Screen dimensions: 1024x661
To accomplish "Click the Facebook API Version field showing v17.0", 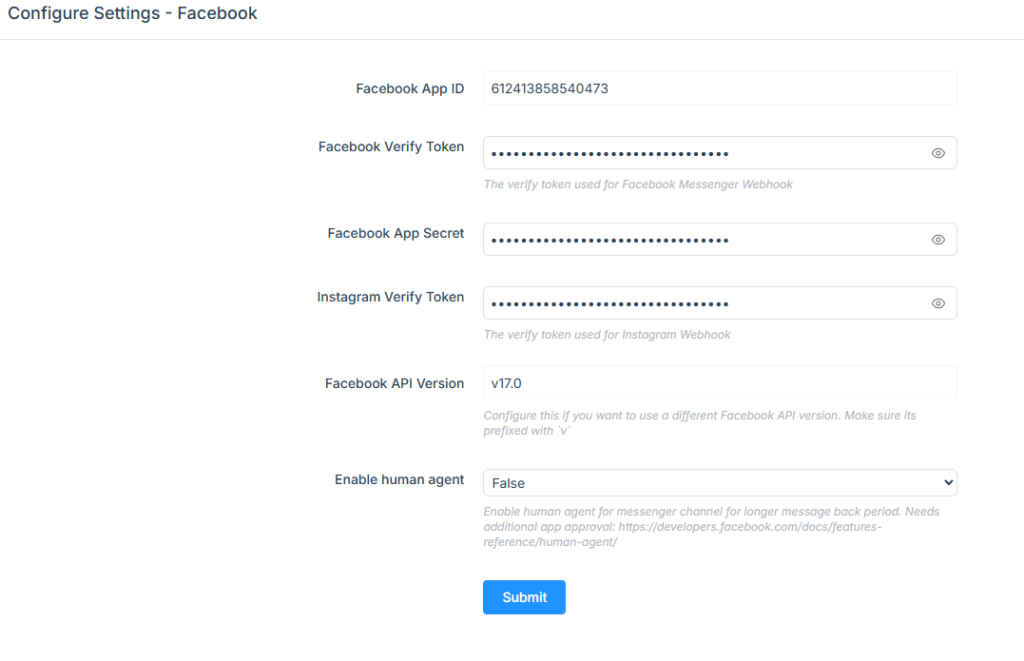I will pyautogui.click(x=720, y=383).
